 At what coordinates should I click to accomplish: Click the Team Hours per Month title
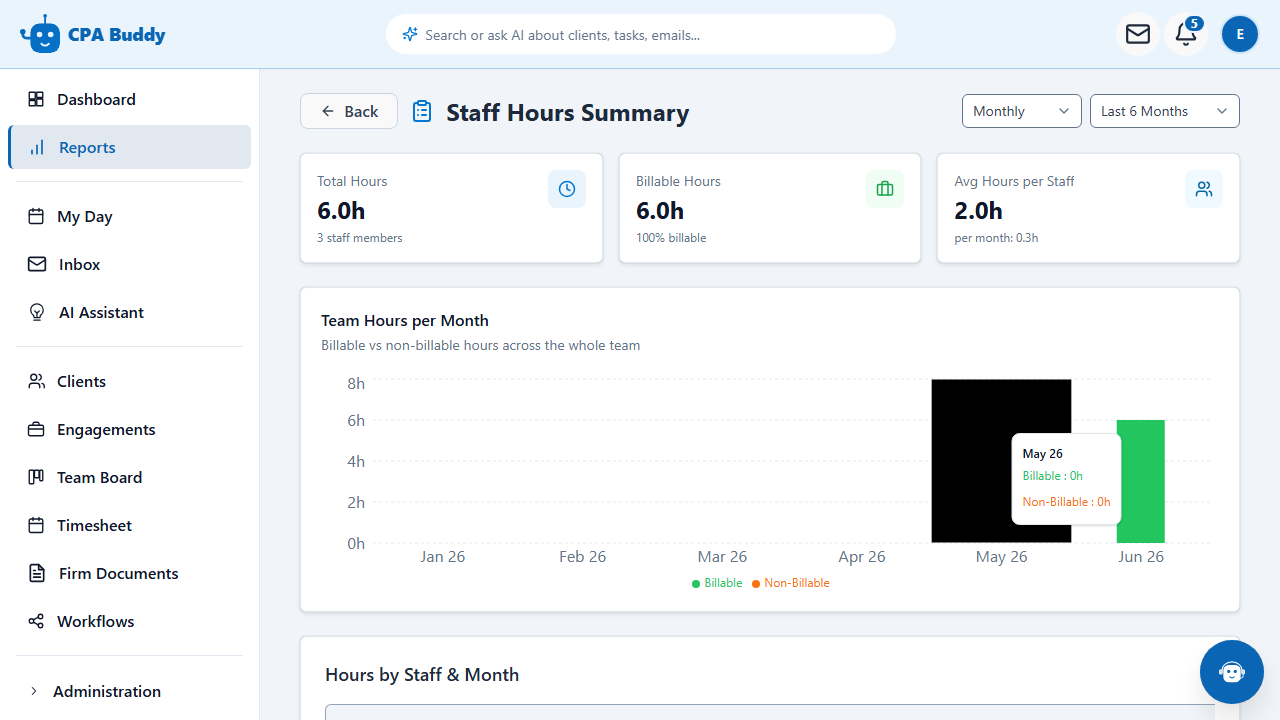(405, 321)
